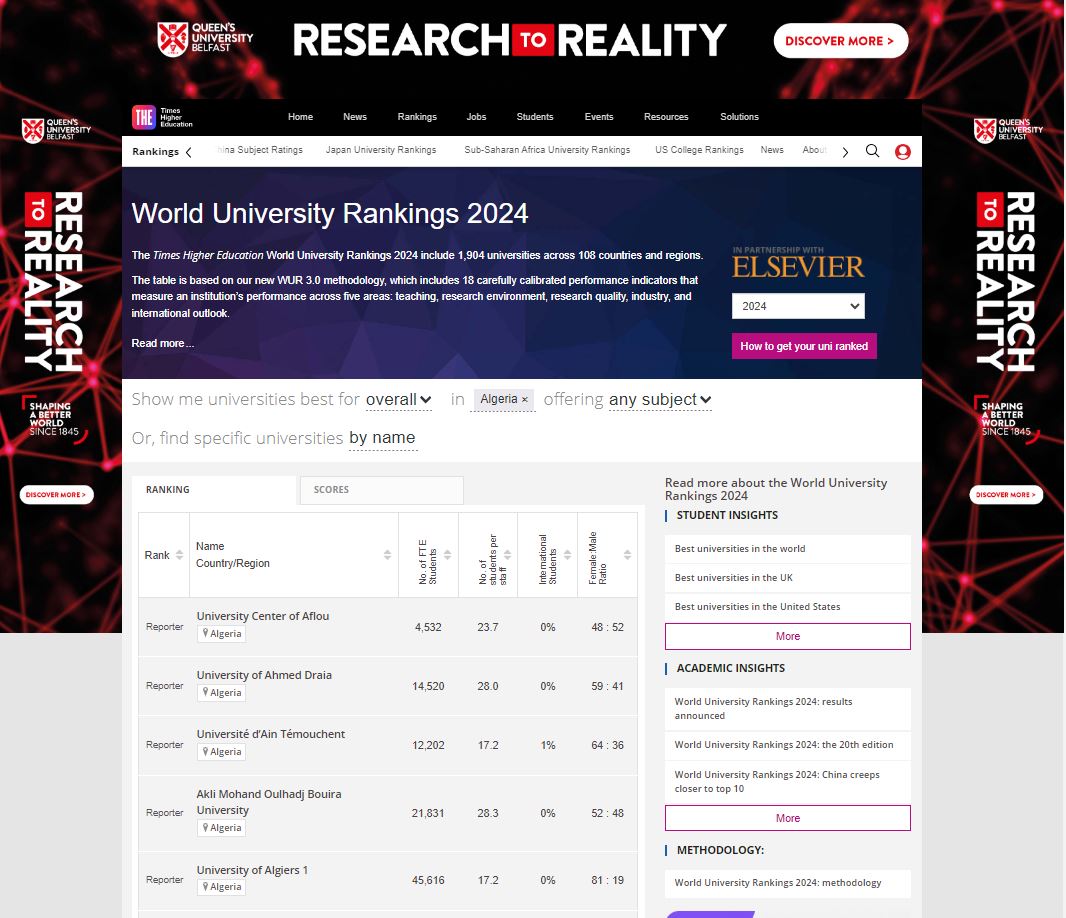The height and width of the screenshot is (918, 1066).
Task: Open the 'any subject' dropdown
Action: 660,399
